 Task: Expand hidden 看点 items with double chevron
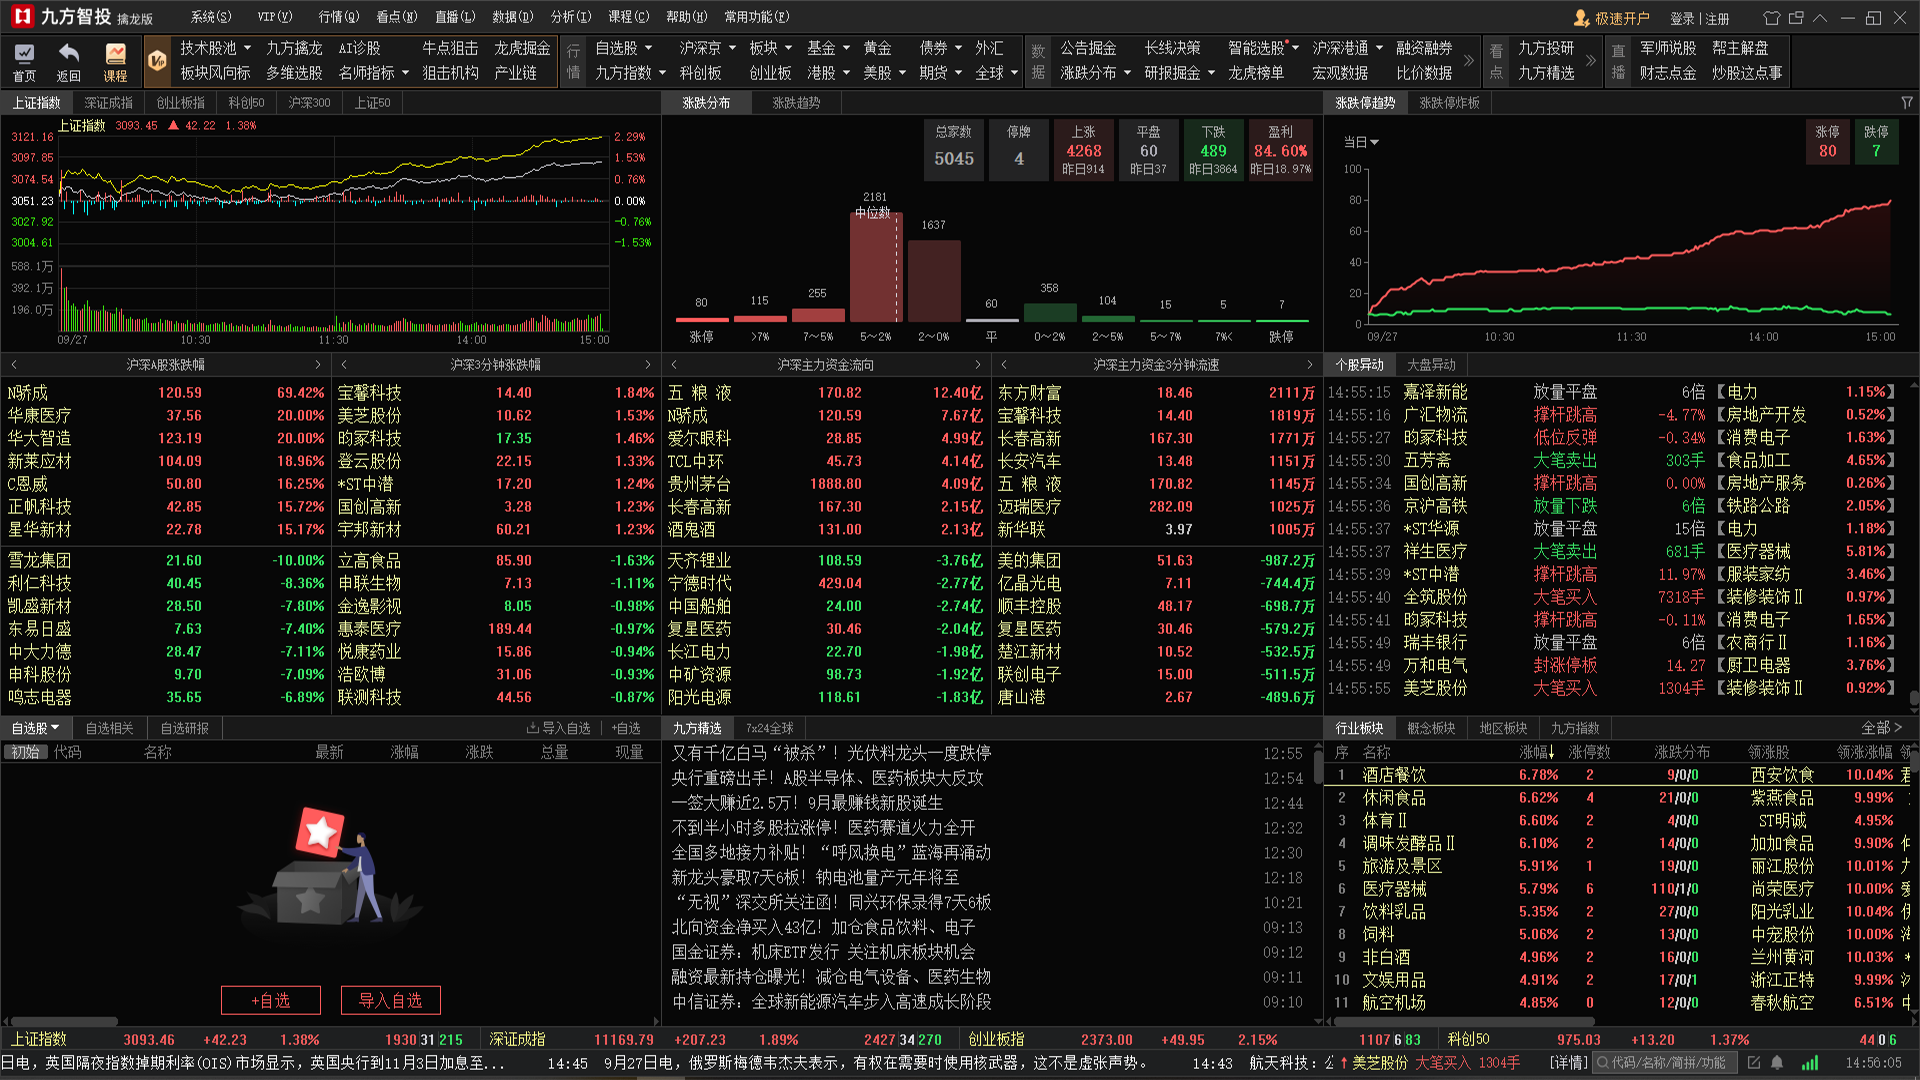pyautogui.click(x=1591, y=60)
